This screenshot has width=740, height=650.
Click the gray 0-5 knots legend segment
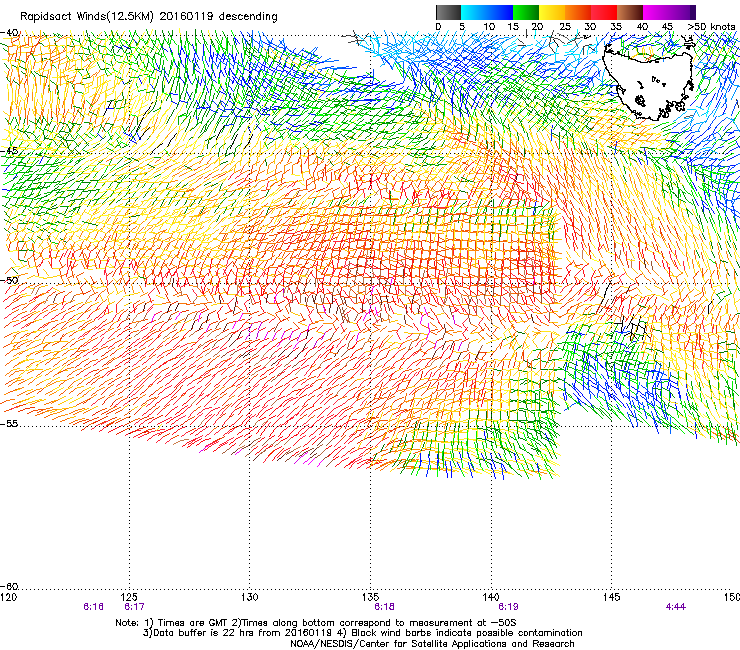(448, 12)
